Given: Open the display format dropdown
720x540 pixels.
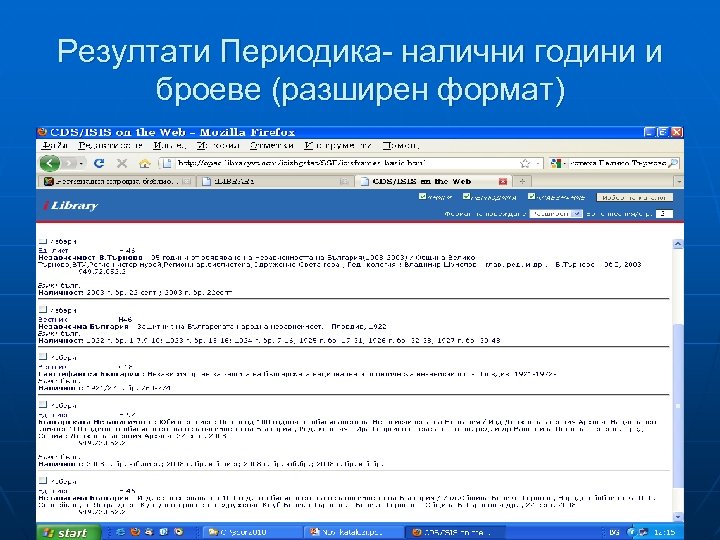Looking at the screenshot, I should pos(556,214).
